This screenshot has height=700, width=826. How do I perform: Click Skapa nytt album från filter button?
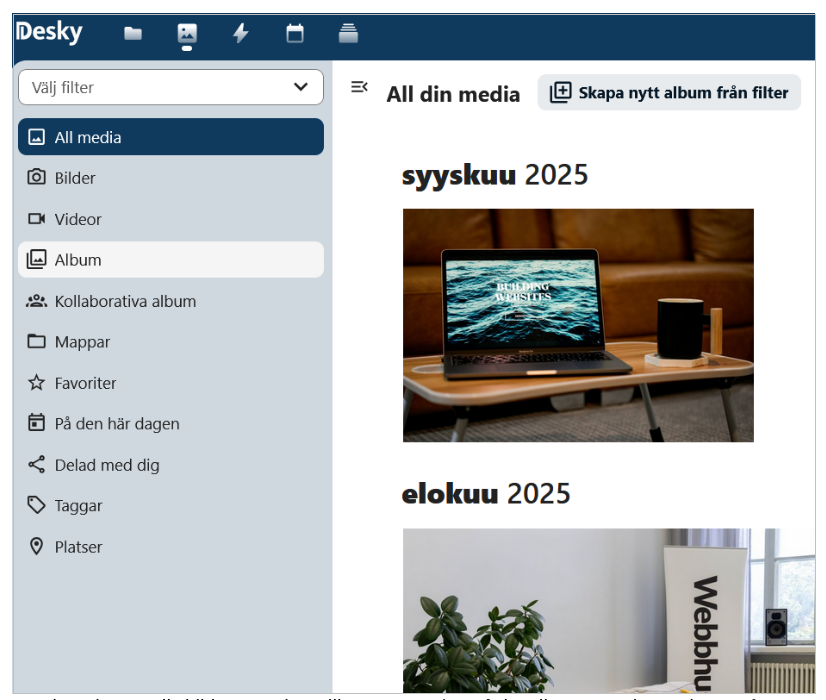pos(669,93)
